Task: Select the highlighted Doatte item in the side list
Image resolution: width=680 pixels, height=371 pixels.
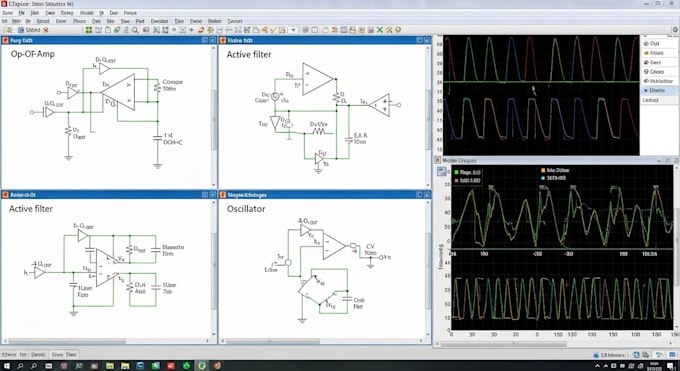Action: click(659, 90)
